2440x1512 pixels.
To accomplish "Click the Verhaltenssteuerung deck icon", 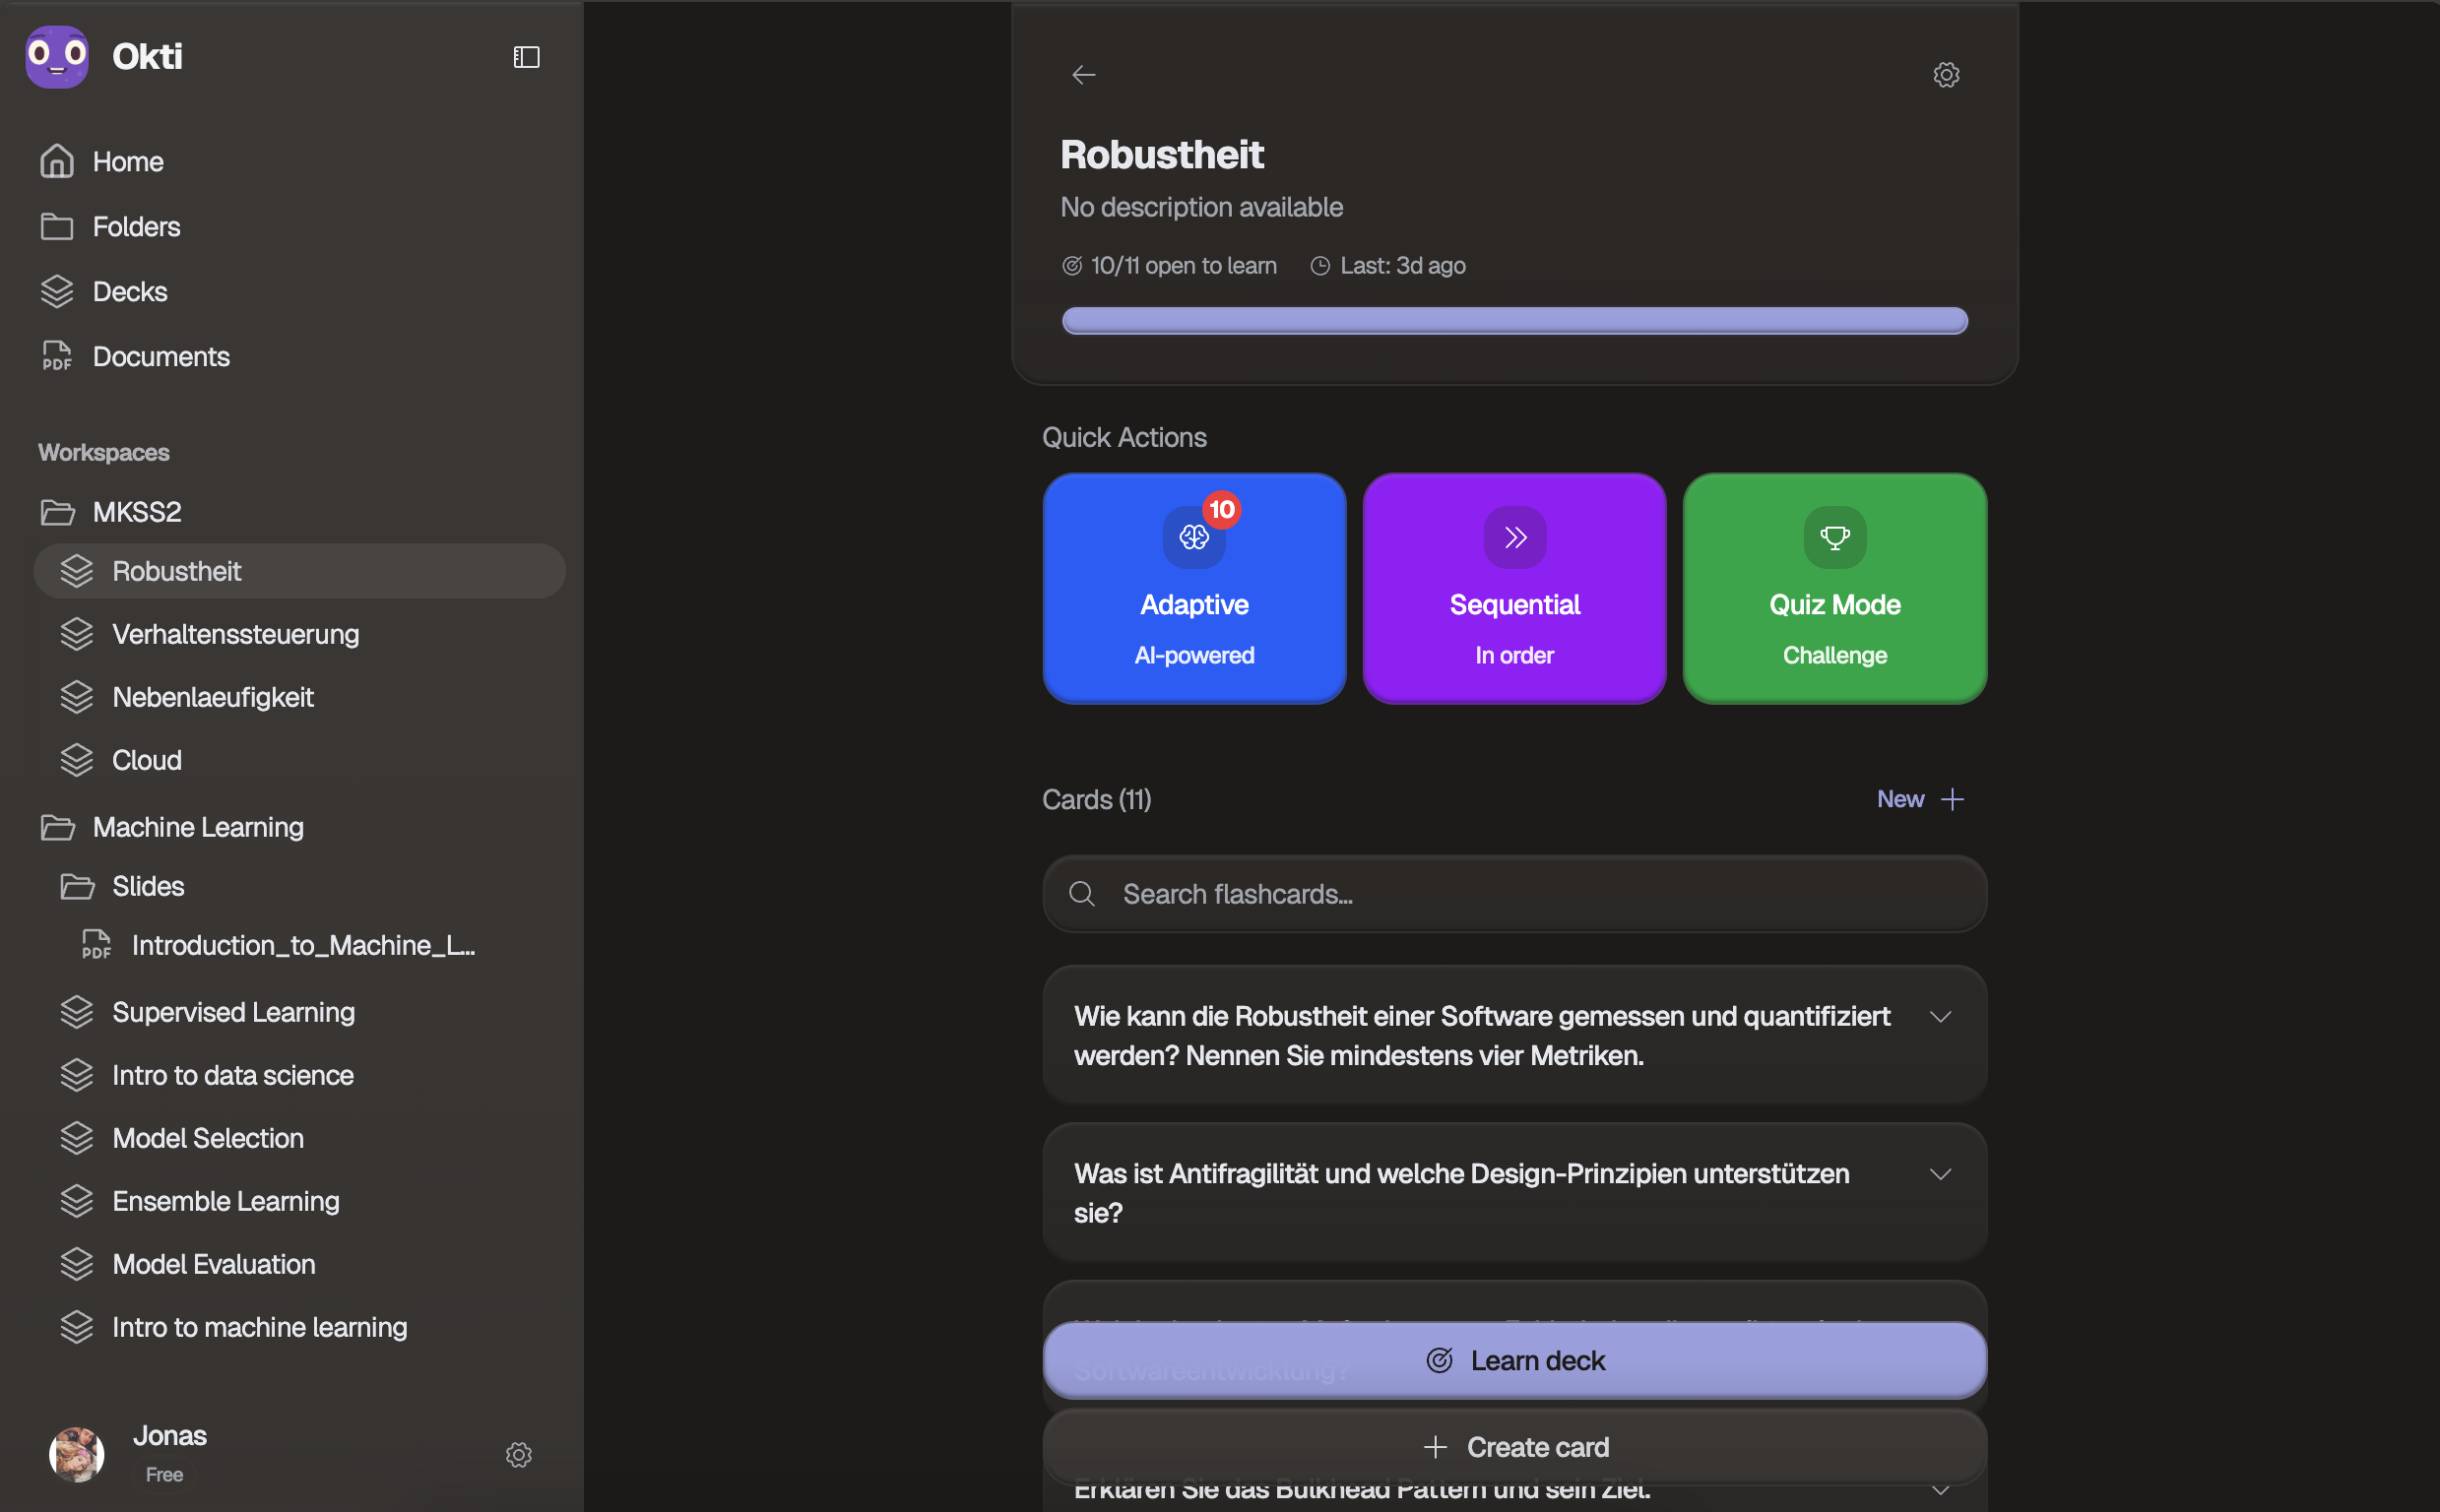I will pyautogui.click(x=77, y=634).
